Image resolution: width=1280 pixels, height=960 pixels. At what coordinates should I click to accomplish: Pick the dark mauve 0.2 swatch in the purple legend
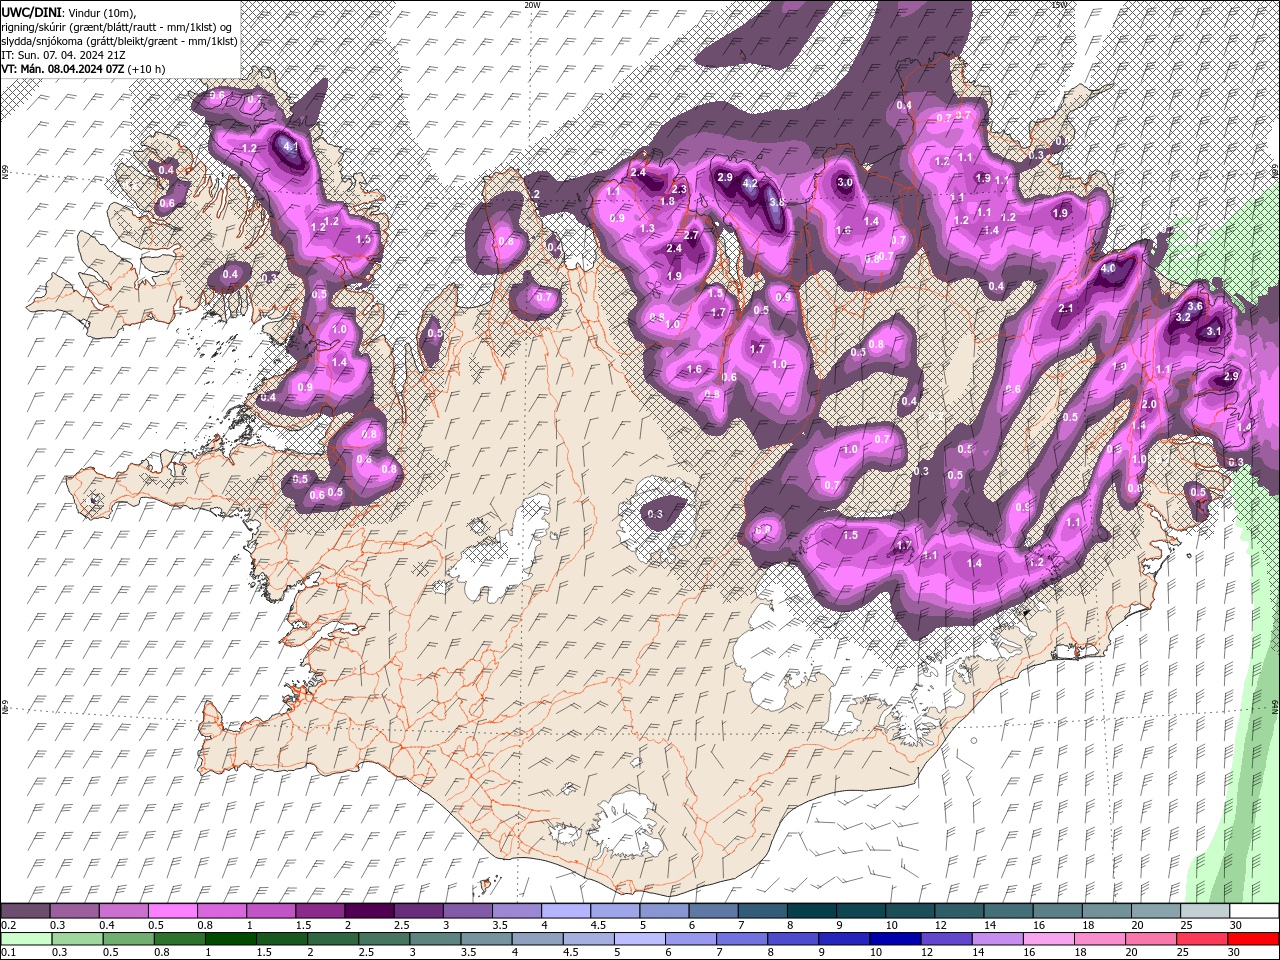pos(25,911)
